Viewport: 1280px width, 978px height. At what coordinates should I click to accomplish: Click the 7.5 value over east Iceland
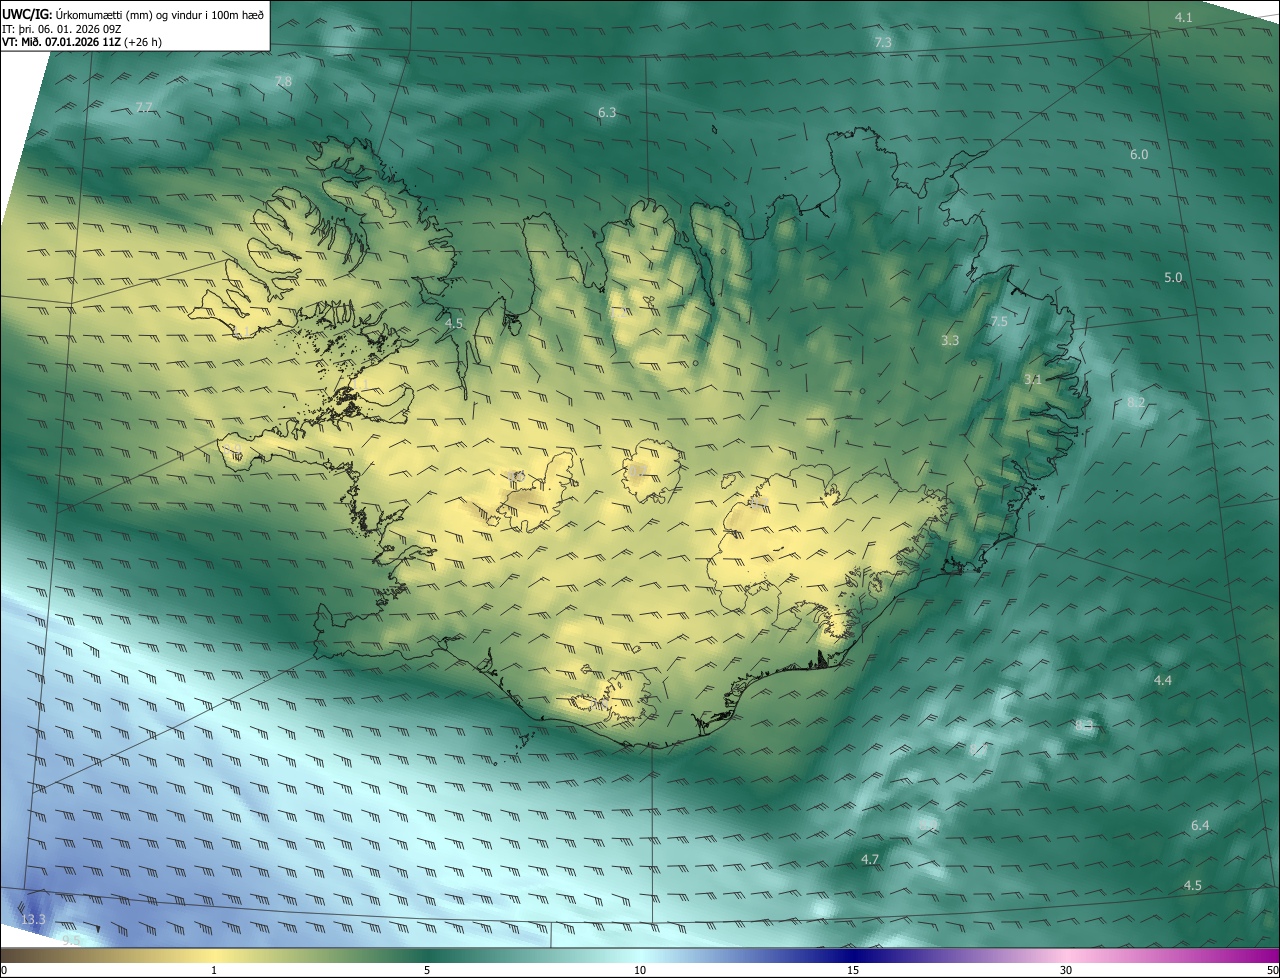click(x=999, y=321)
